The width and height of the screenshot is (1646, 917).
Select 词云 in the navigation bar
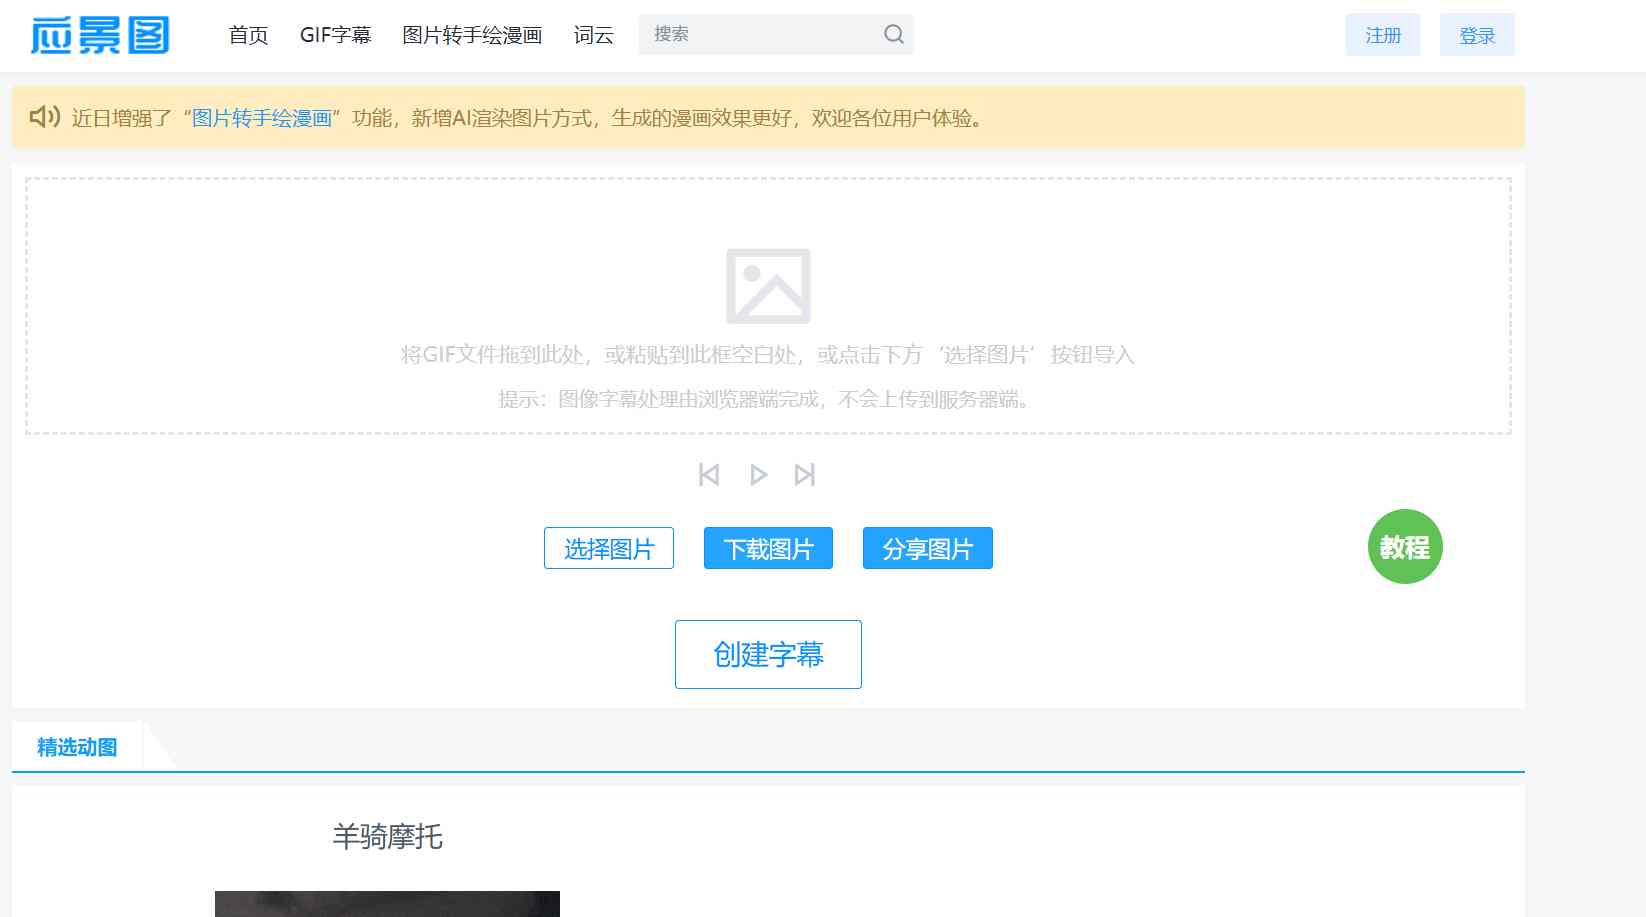pyautogui.click(x=592, y=35)
